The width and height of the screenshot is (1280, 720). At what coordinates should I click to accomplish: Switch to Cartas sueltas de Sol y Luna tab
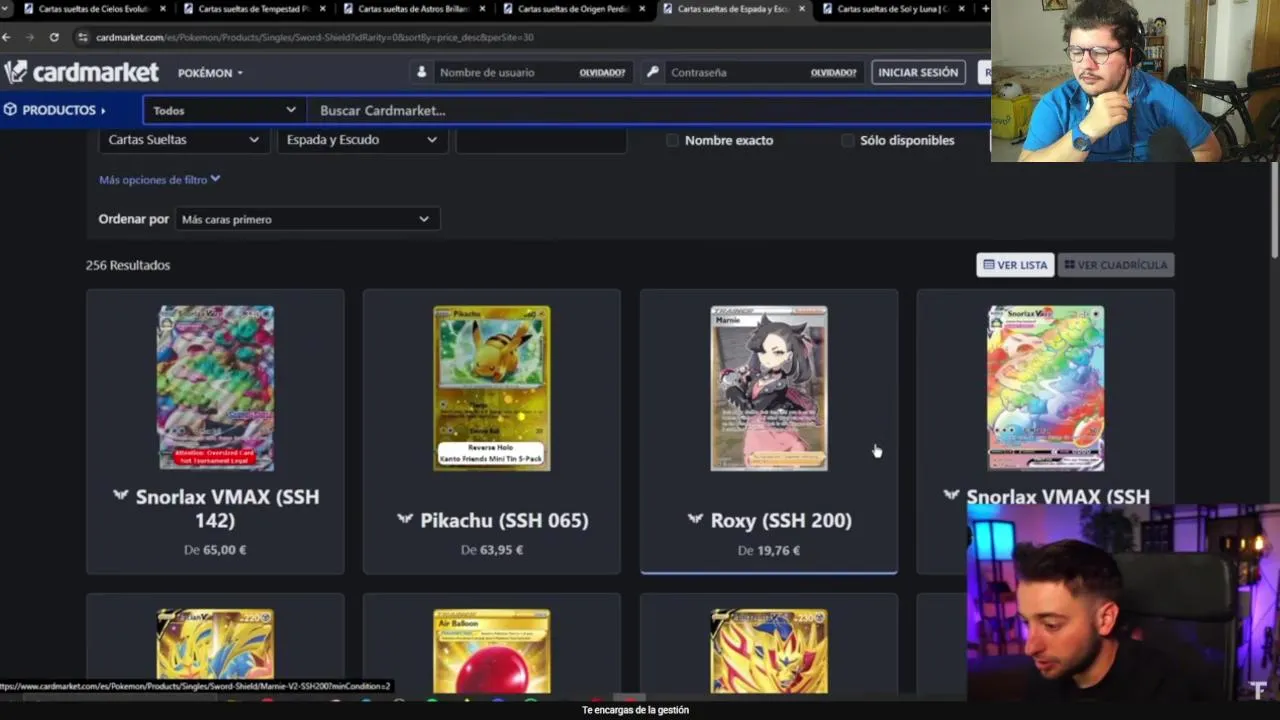893,9
